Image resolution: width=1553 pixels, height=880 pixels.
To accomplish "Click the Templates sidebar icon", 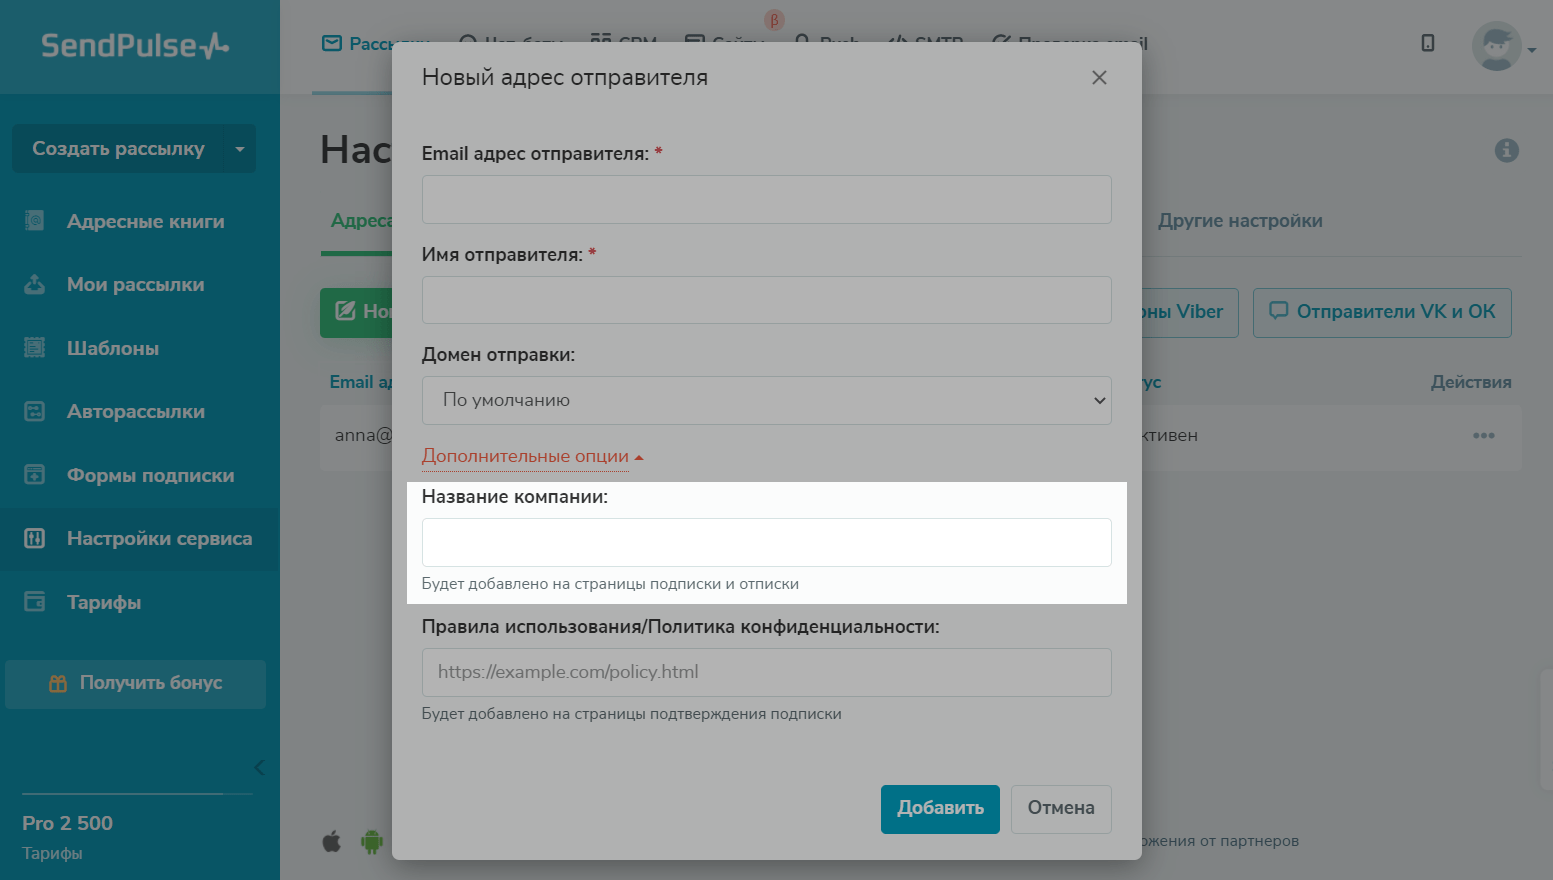I will pos(35,348).
